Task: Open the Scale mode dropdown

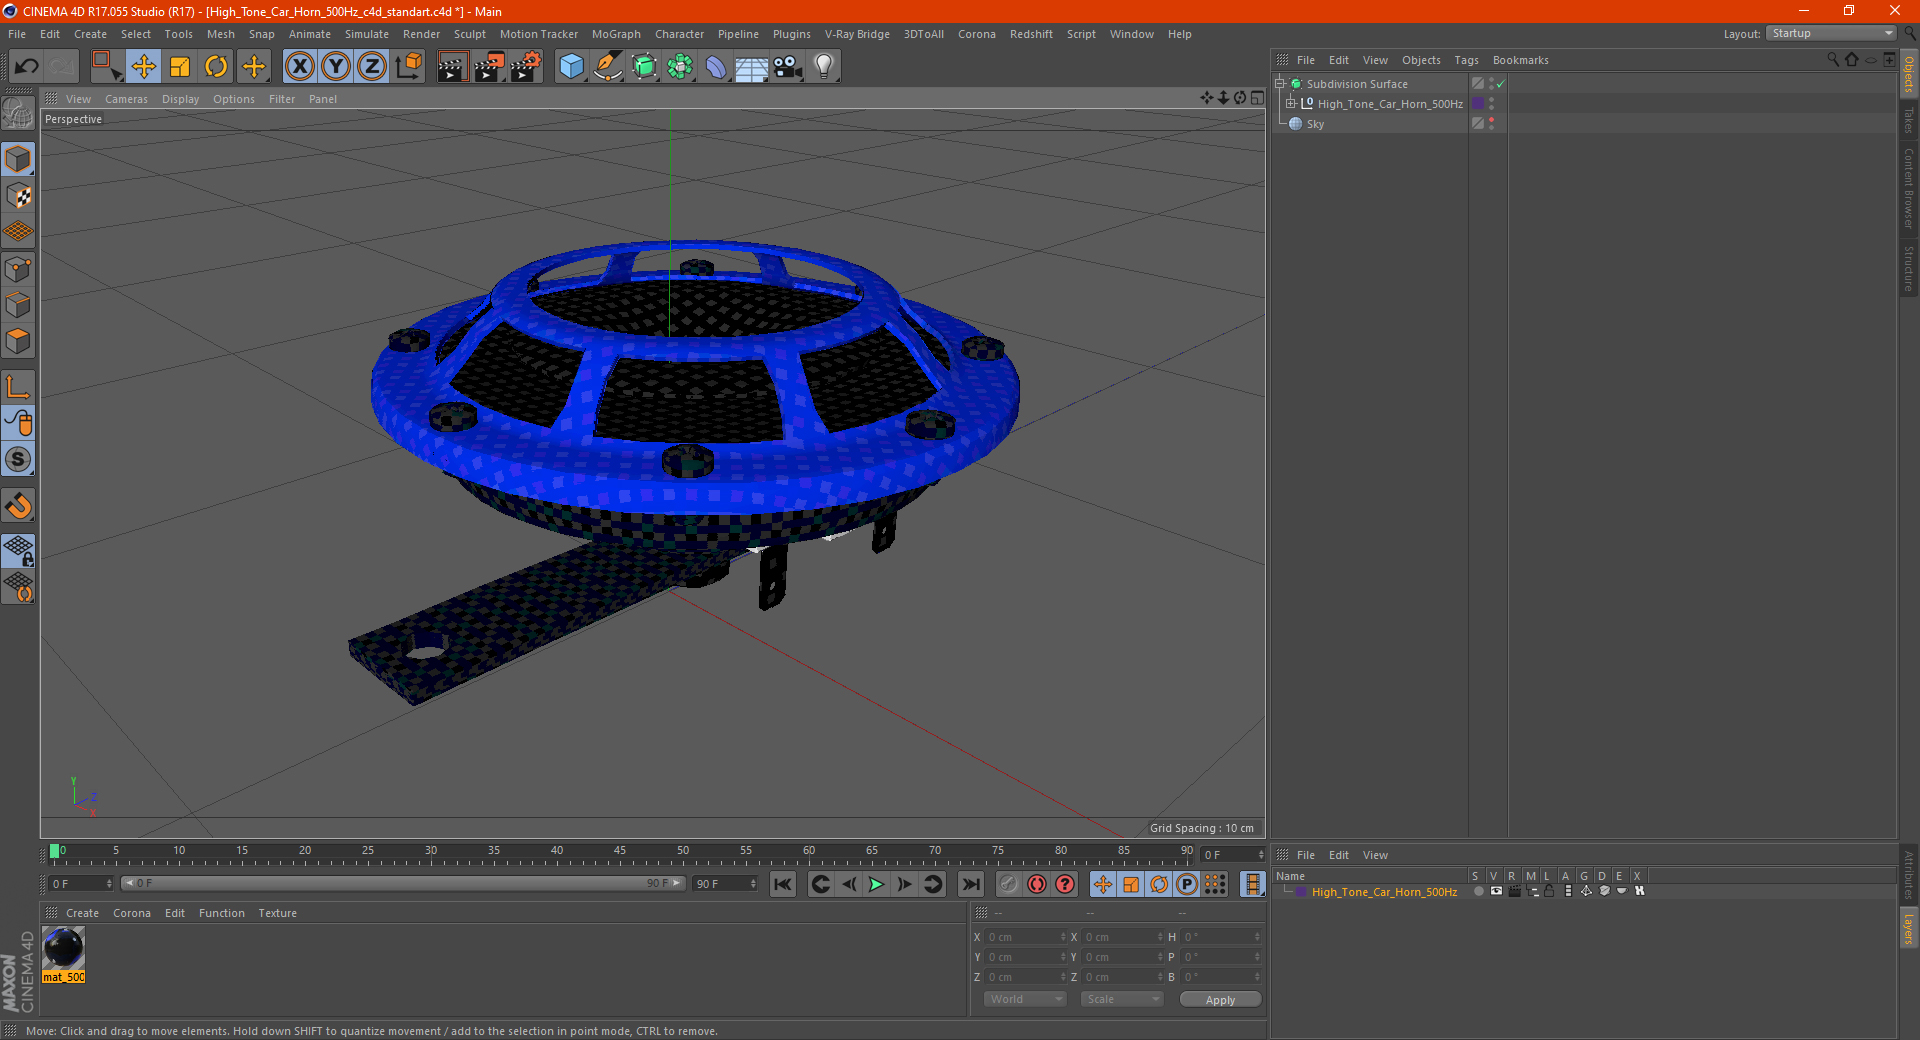Action: pos(1121,999)
